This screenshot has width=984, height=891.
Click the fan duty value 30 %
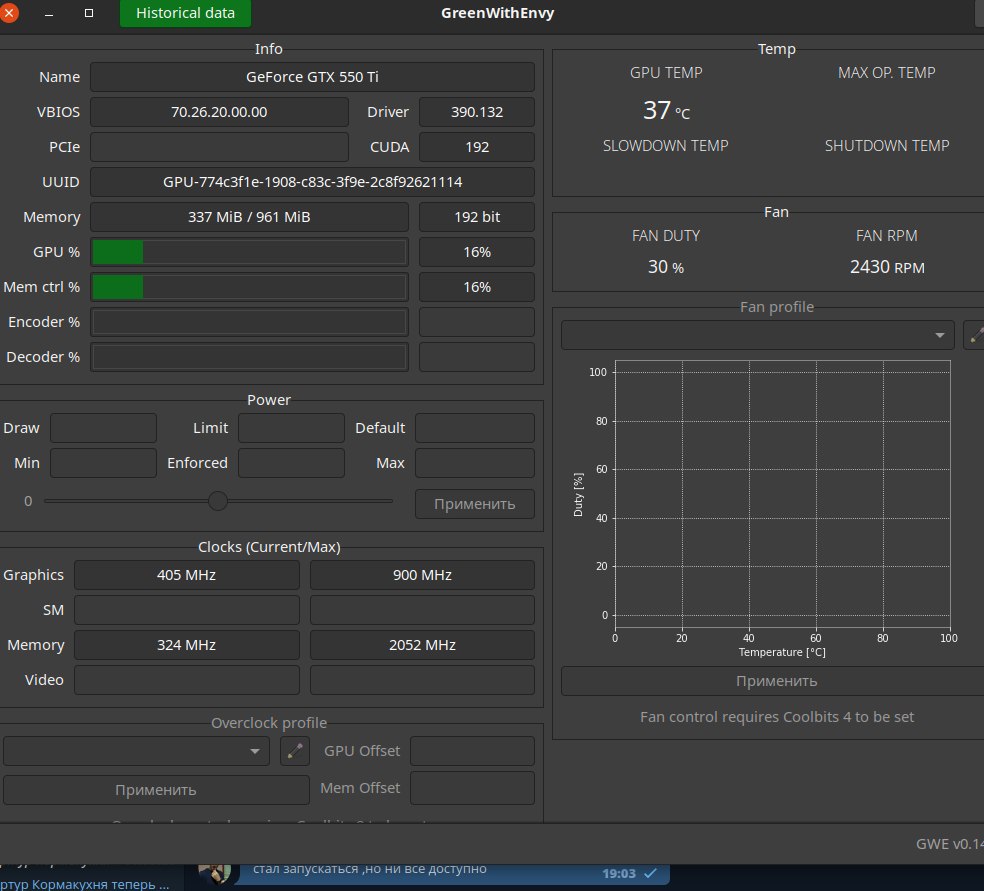click(666, 267)
